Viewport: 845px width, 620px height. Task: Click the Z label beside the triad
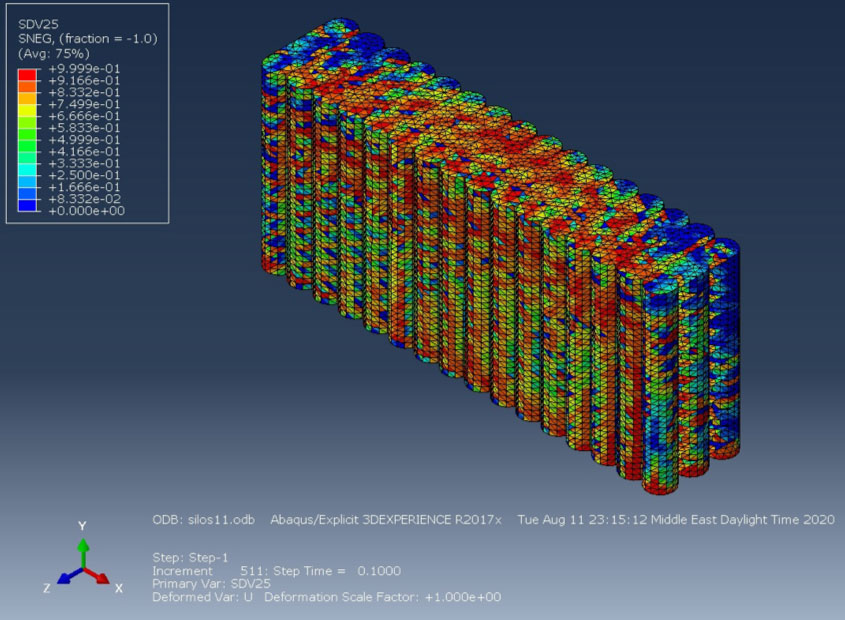[47, 588]
